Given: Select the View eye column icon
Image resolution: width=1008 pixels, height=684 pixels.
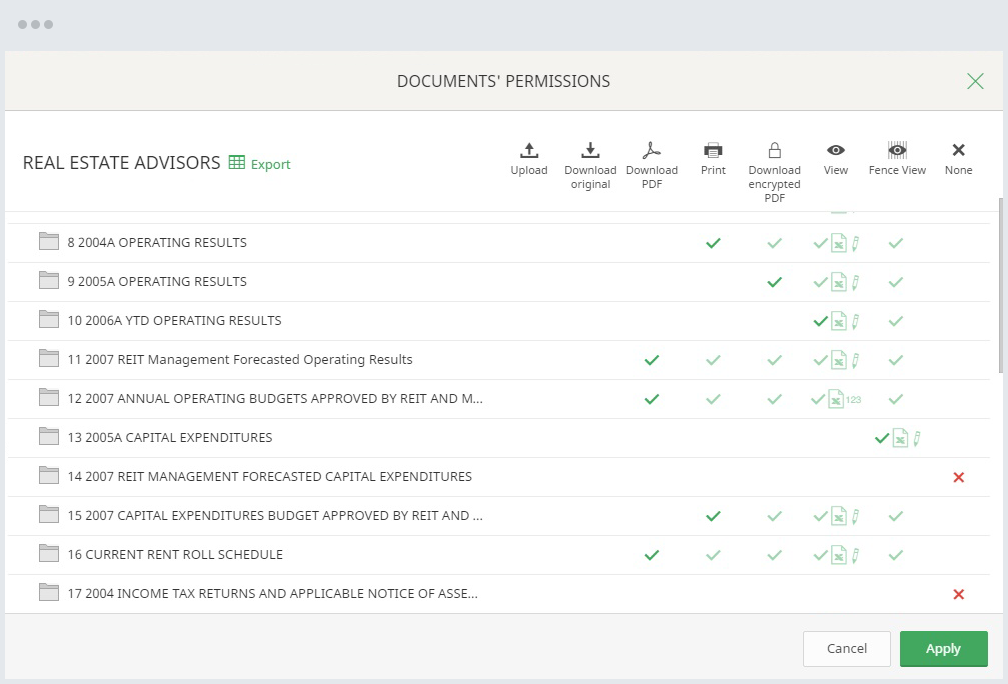Looking at the screenshot, I should coord(836,150).
